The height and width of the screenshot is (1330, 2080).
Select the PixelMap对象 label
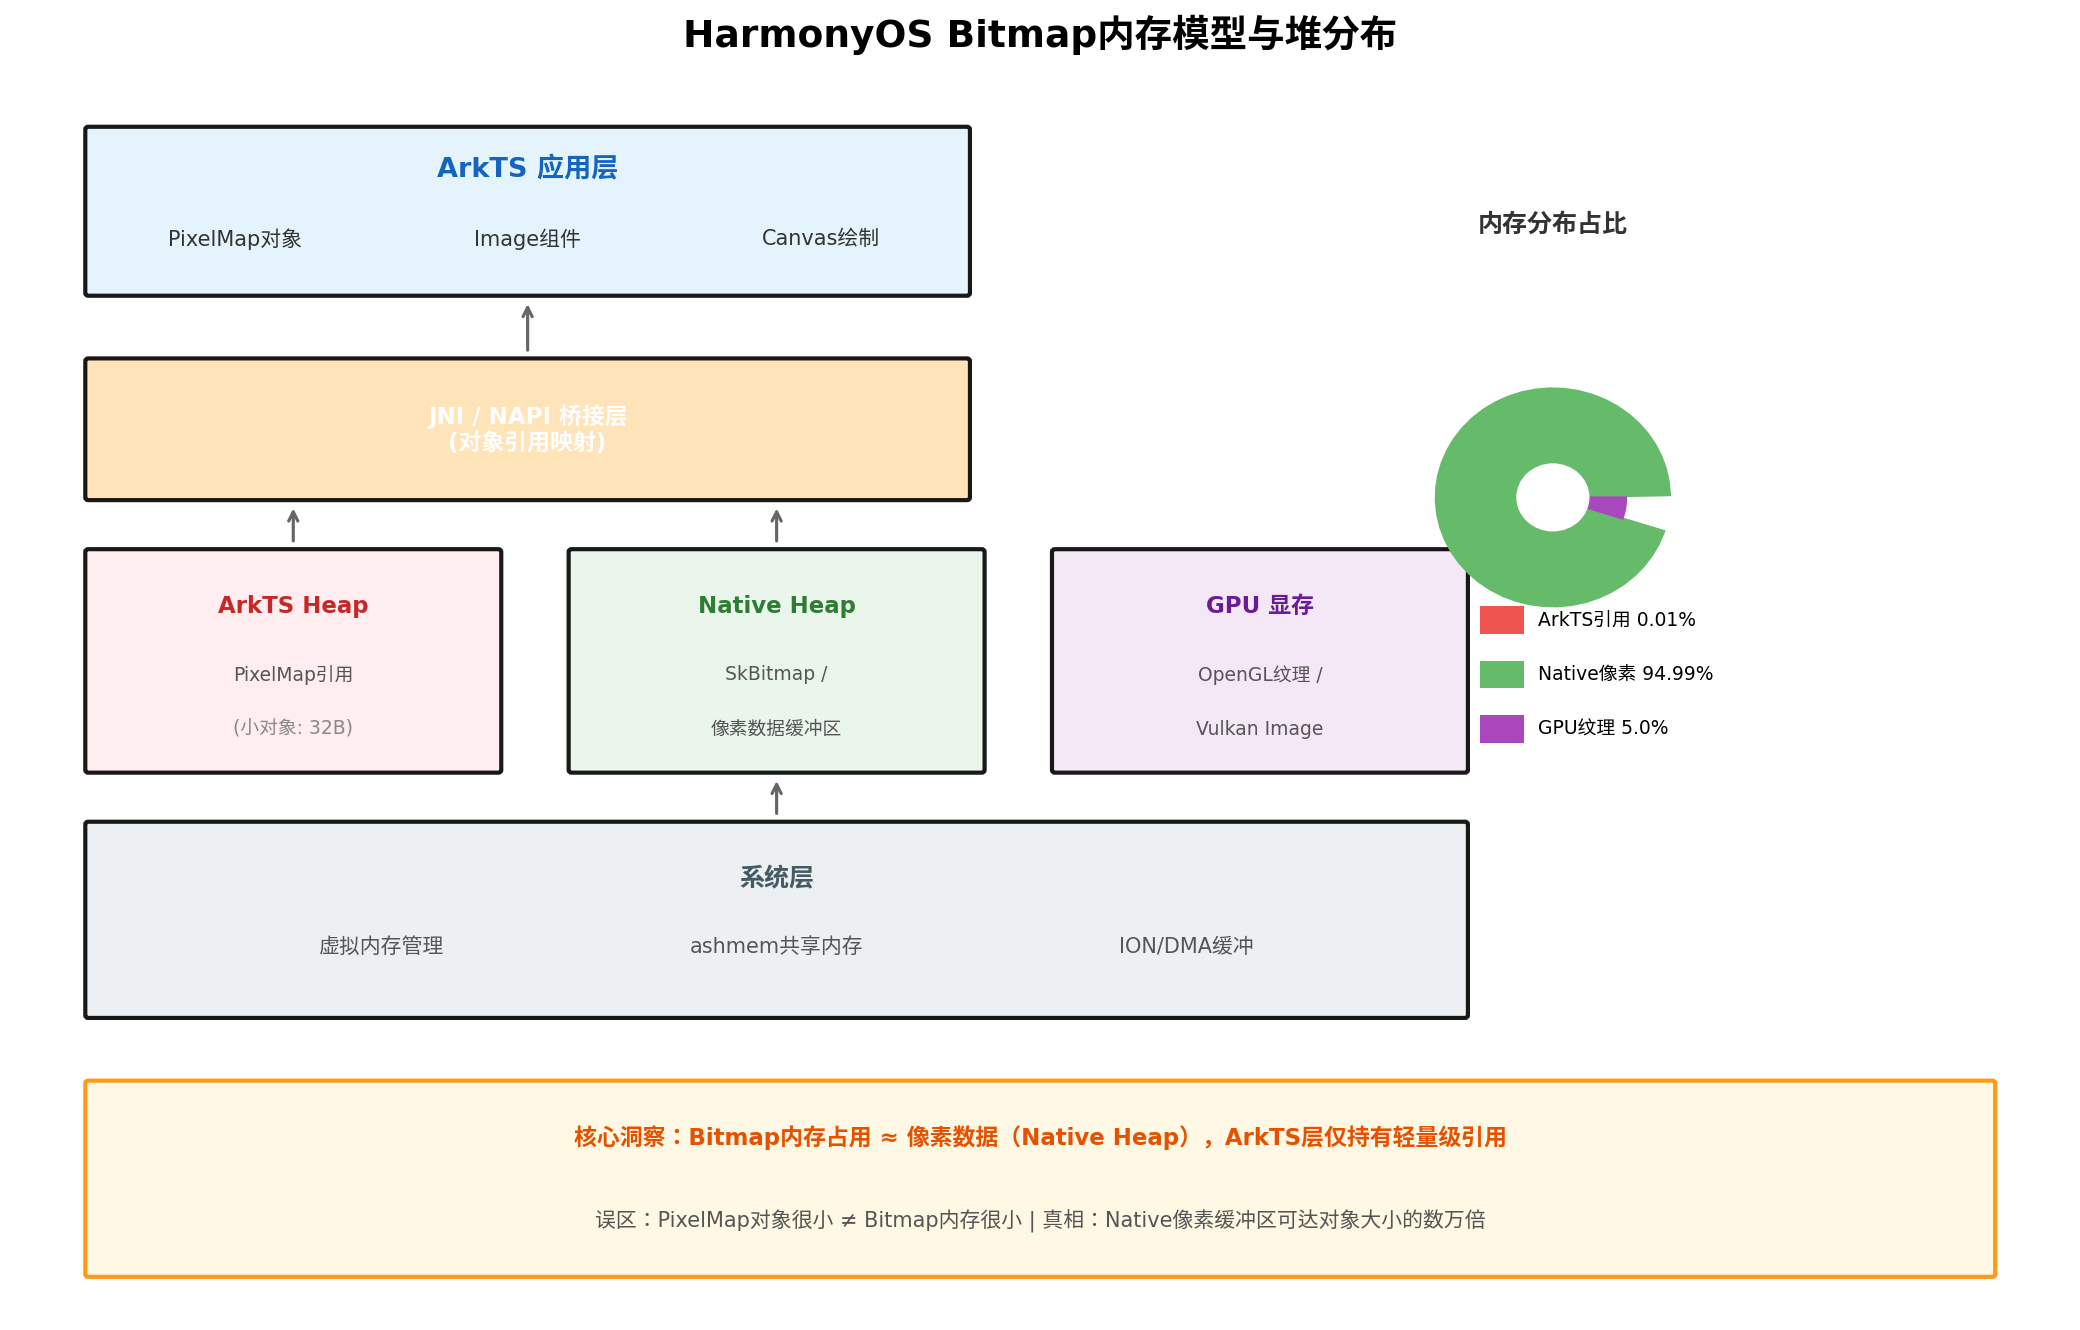point(235,239)
